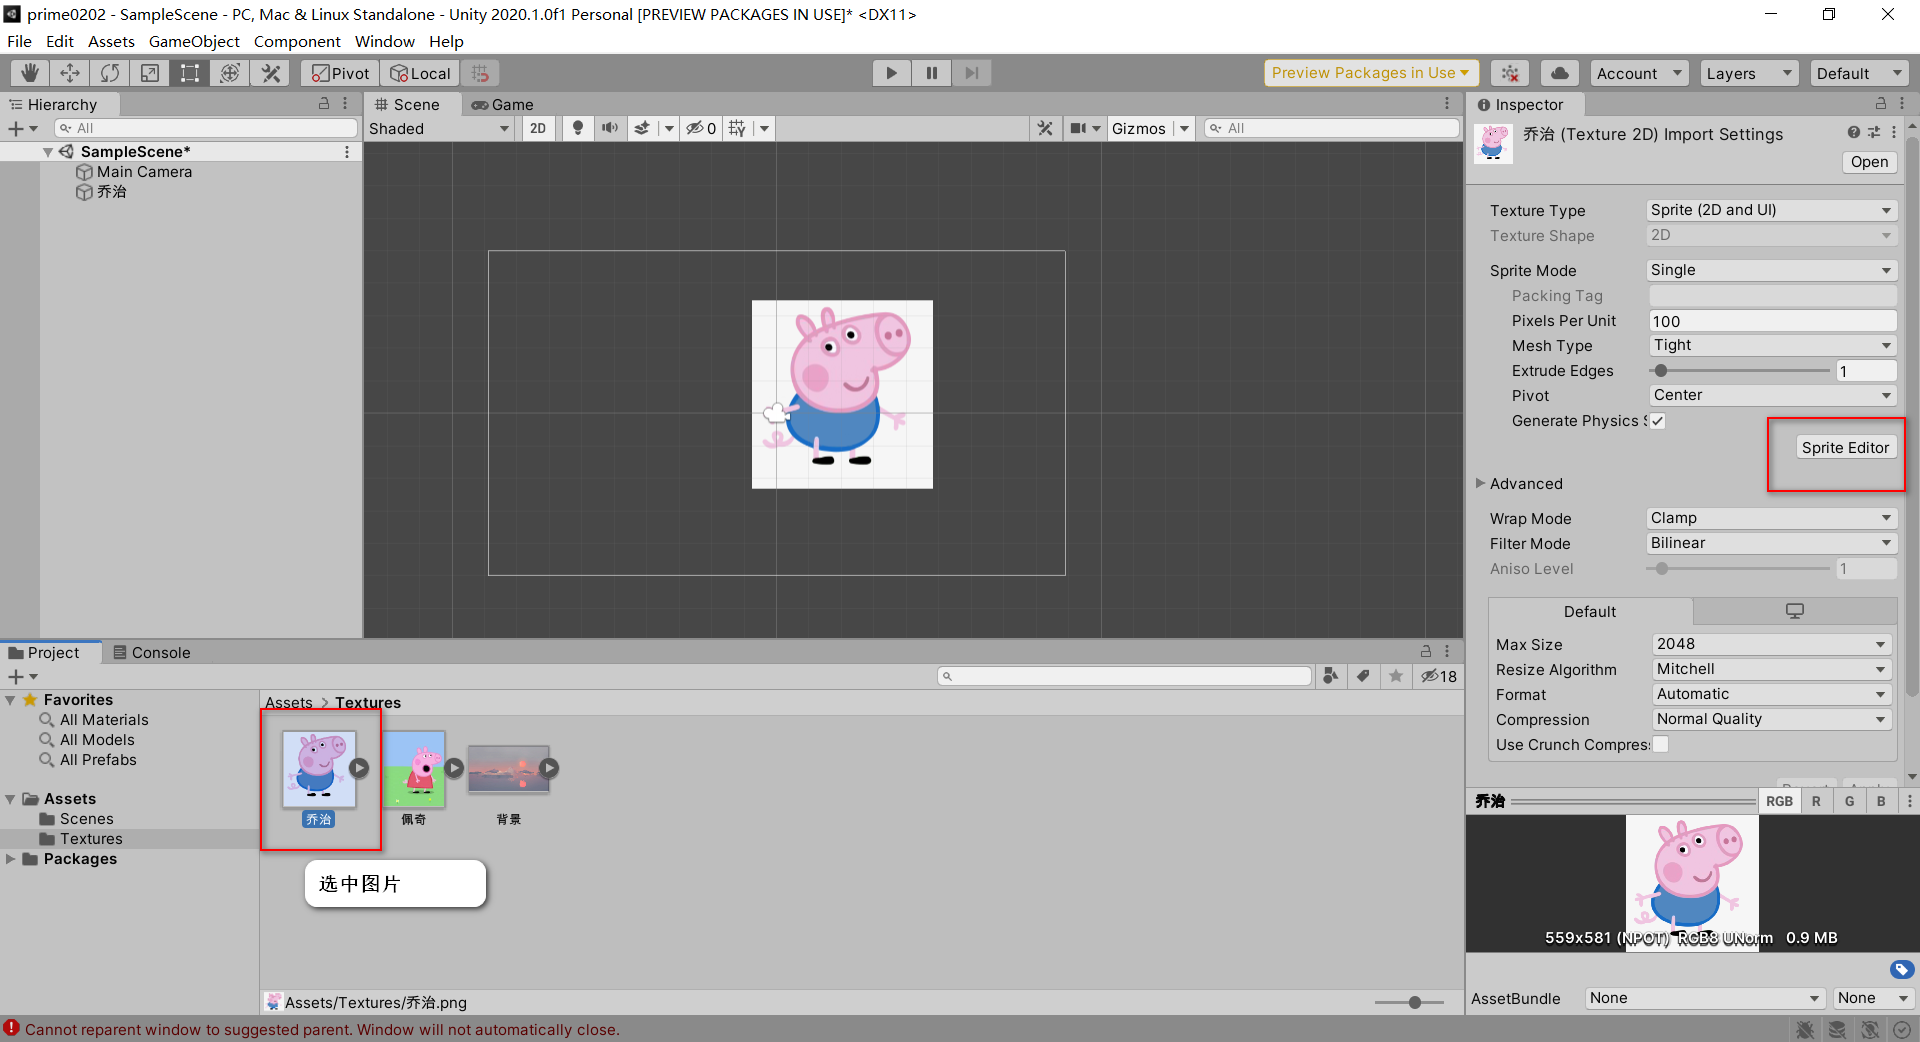Open the GameObject menu

coord(194,41)
